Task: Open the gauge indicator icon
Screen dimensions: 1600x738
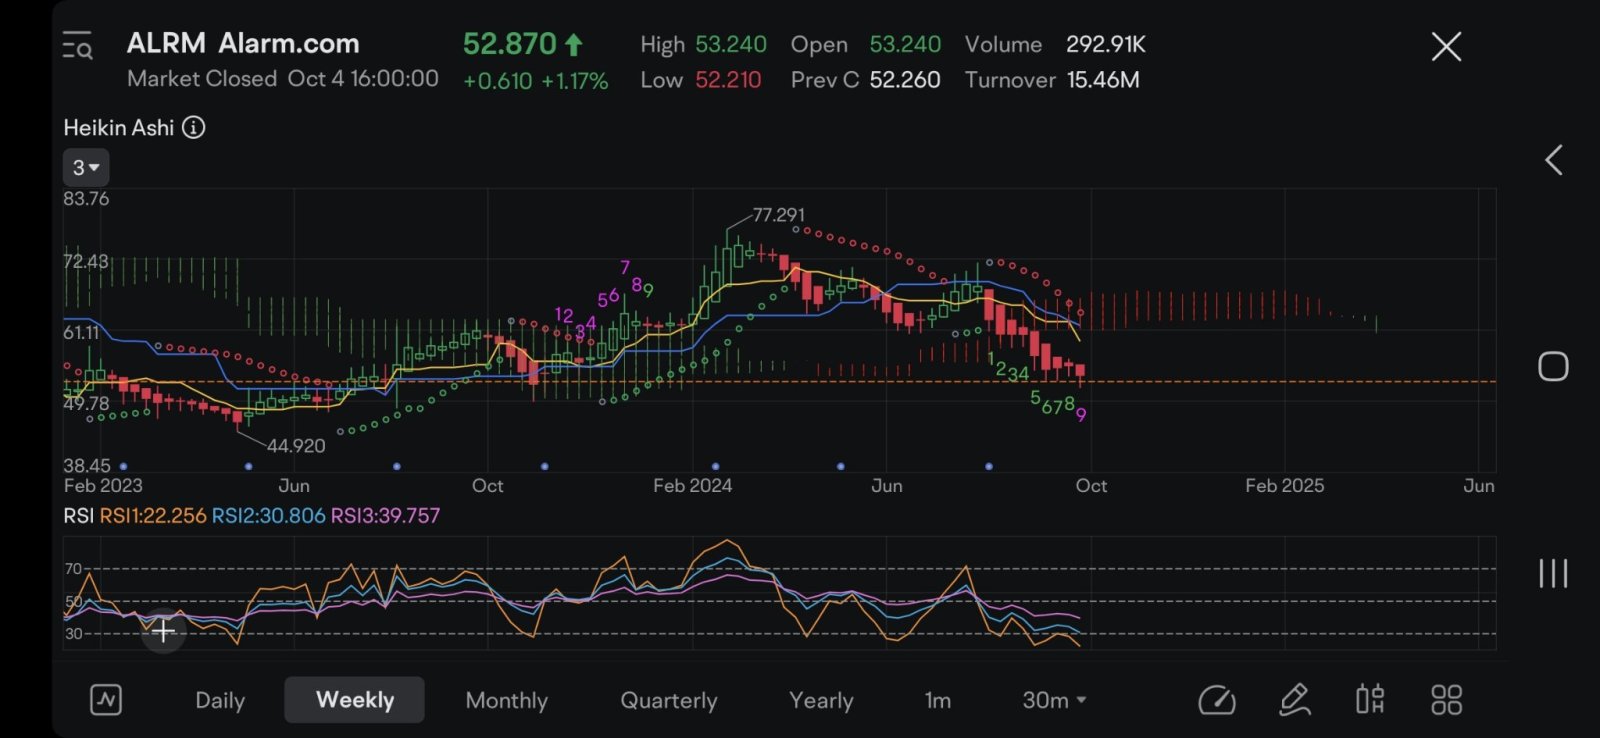Action: tap(1217, 700)
